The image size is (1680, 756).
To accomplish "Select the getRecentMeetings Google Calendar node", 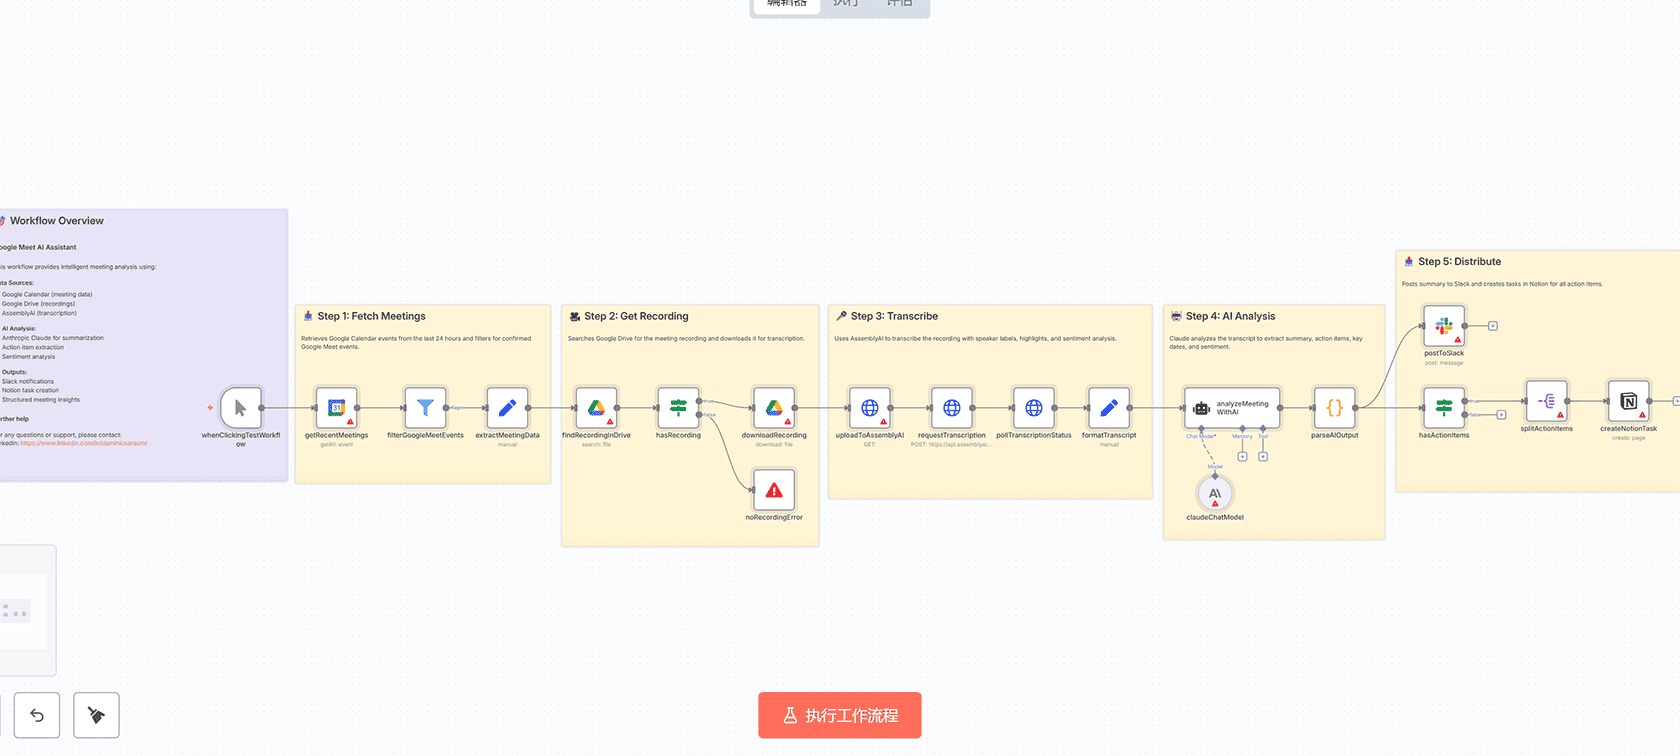I will coord(336,408).
